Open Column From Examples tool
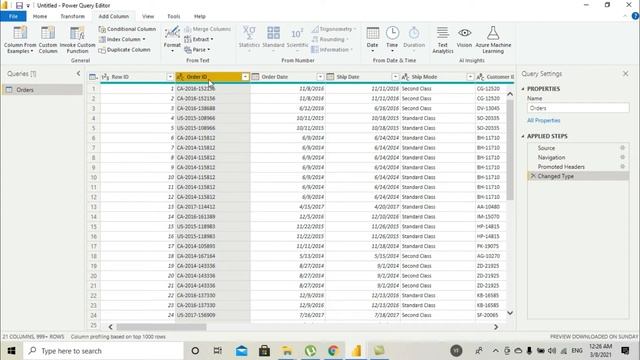This screenshot has width=640, height=360. point(20,40)
